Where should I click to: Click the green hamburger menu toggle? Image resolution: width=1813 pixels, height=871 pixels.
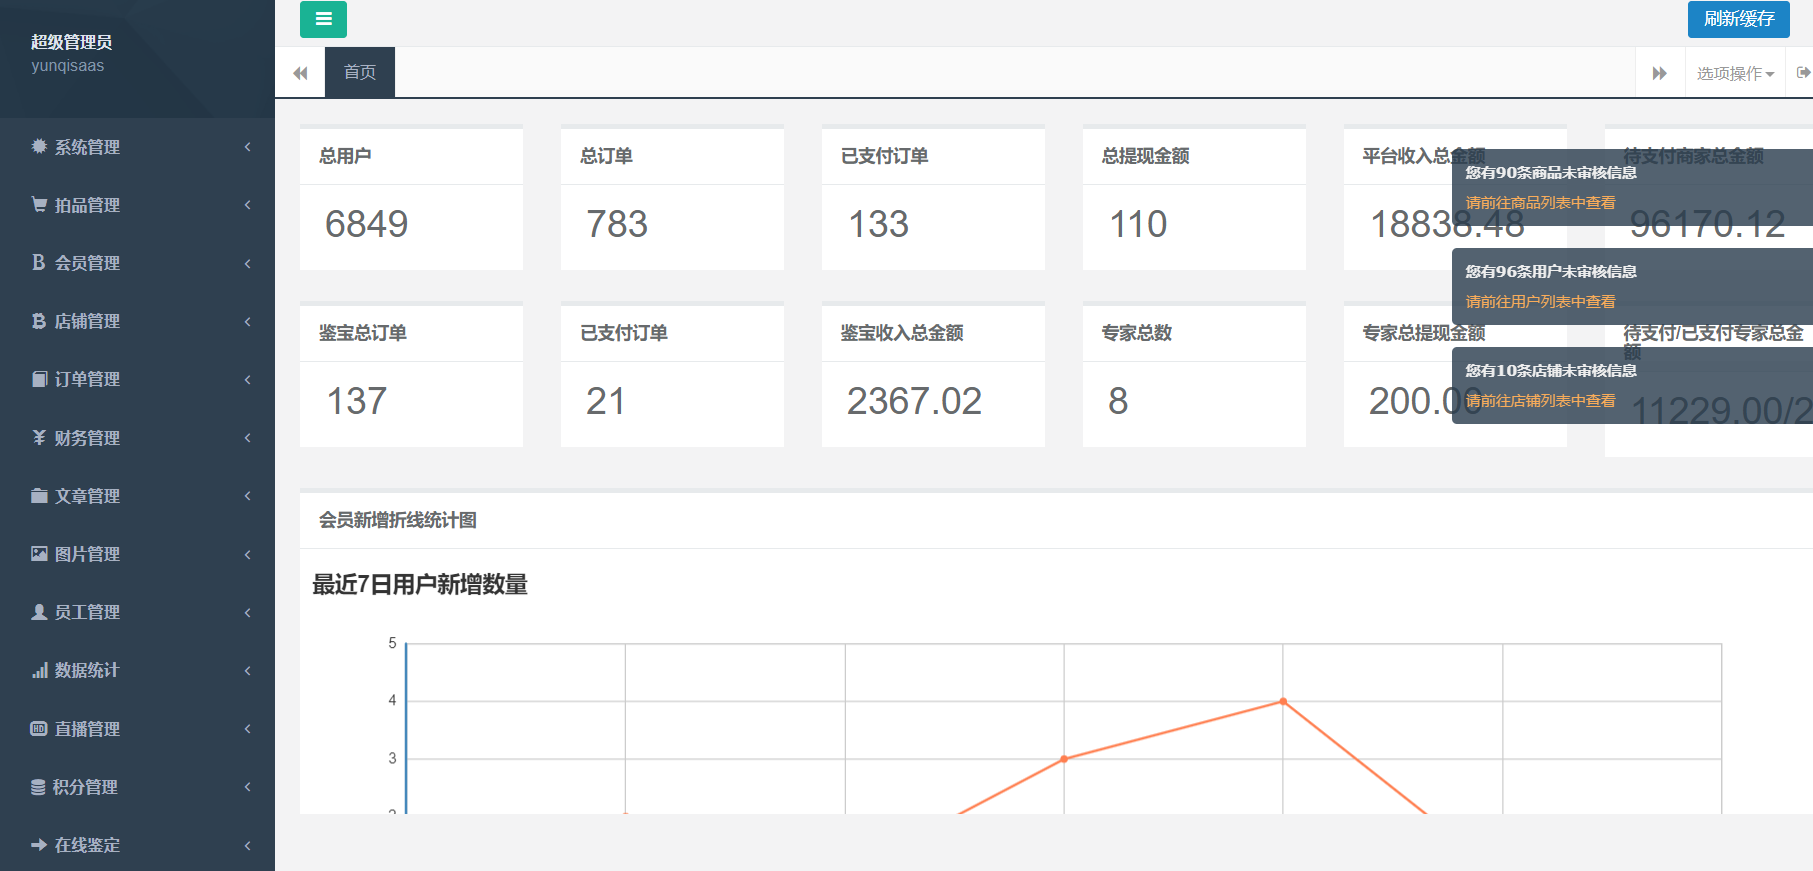click(x=323, y=19)
